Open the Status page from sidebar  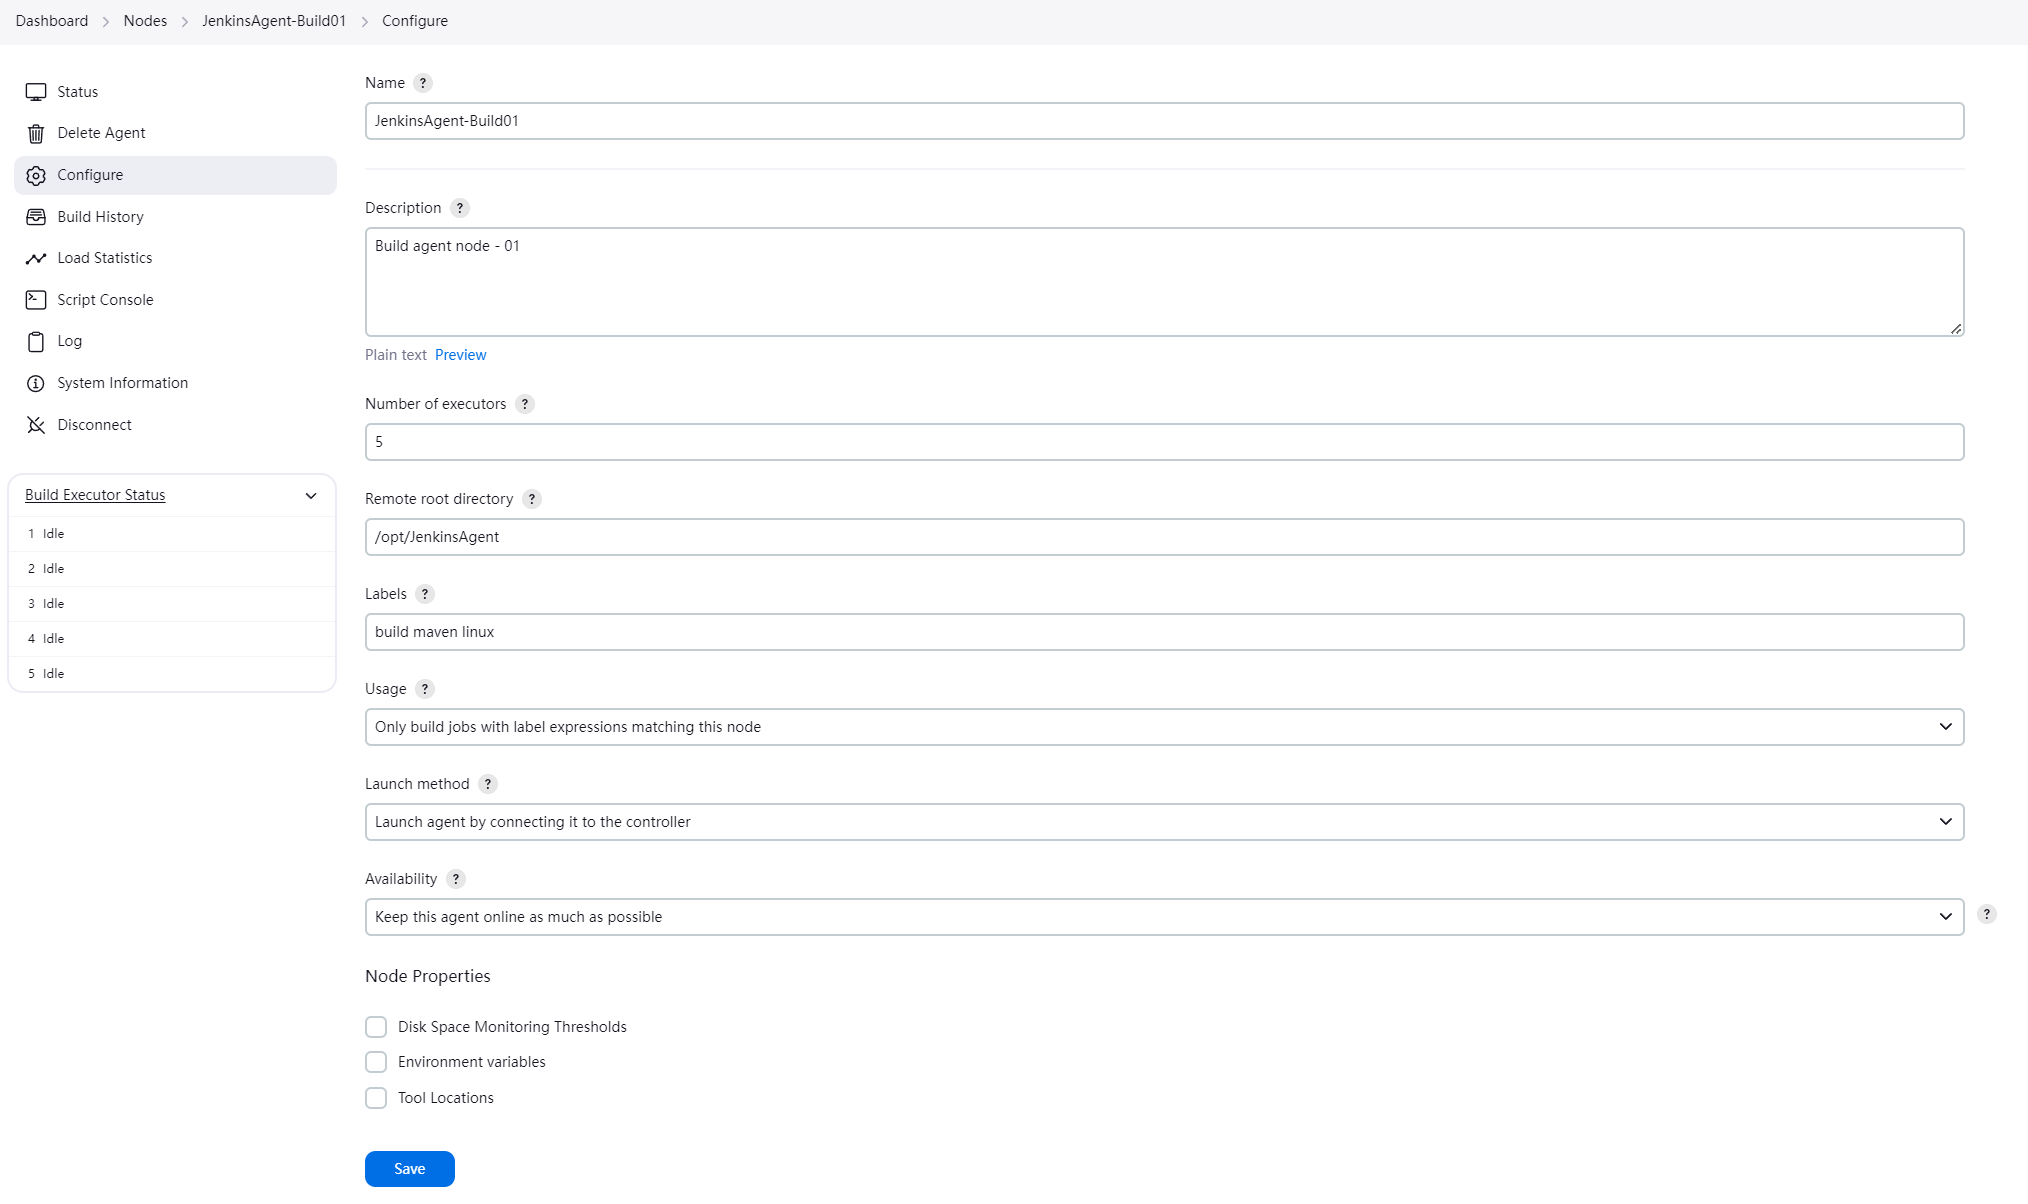point(78,91)
